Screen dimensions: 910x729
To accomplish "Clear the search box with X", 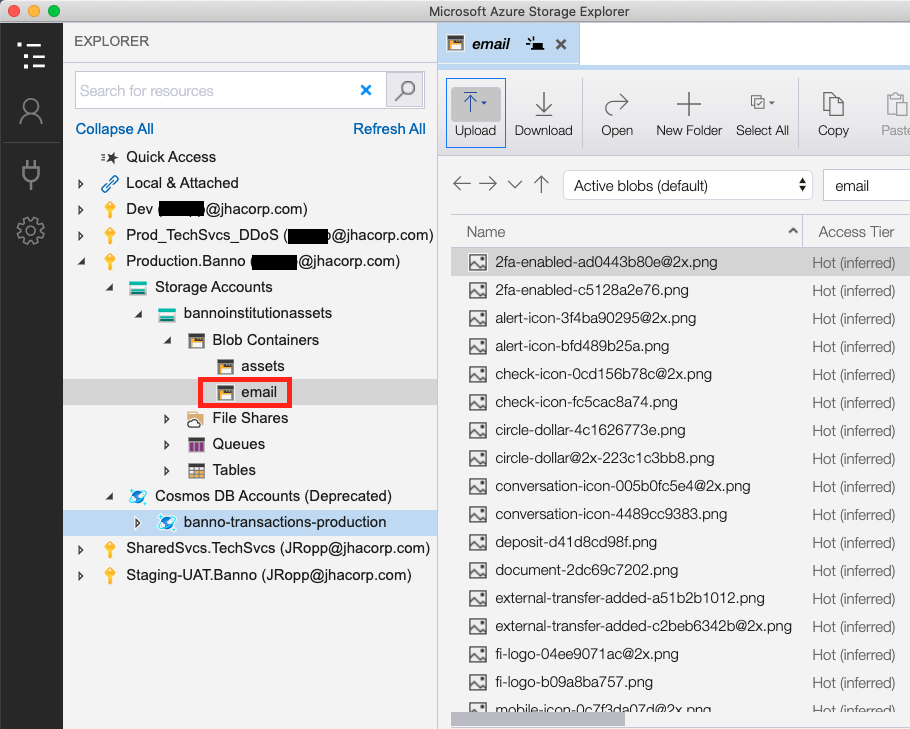I will pyautogui.click(x=366, y=90).
